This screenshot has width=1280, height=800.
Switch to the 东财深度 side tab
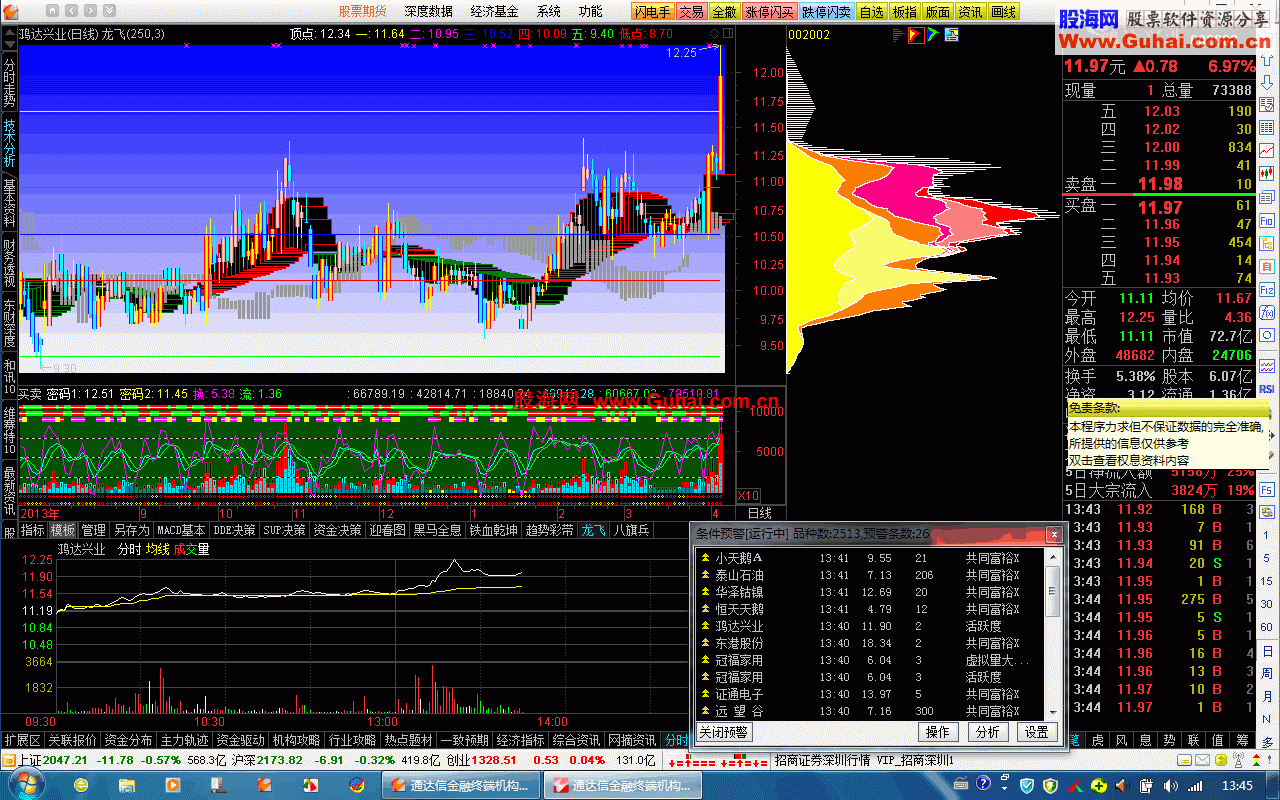coord(9,323)
